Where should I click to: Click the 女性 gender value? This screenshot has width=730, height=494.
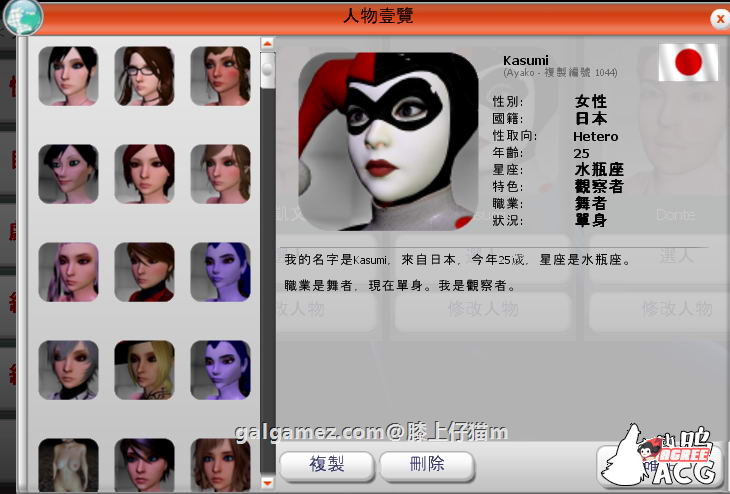(x=590, y=102)
